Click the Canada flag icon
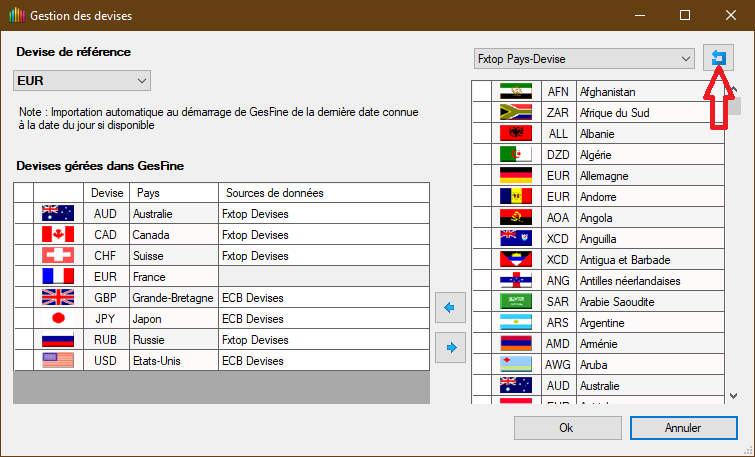 pyautogui.click(x=58, y=234)
